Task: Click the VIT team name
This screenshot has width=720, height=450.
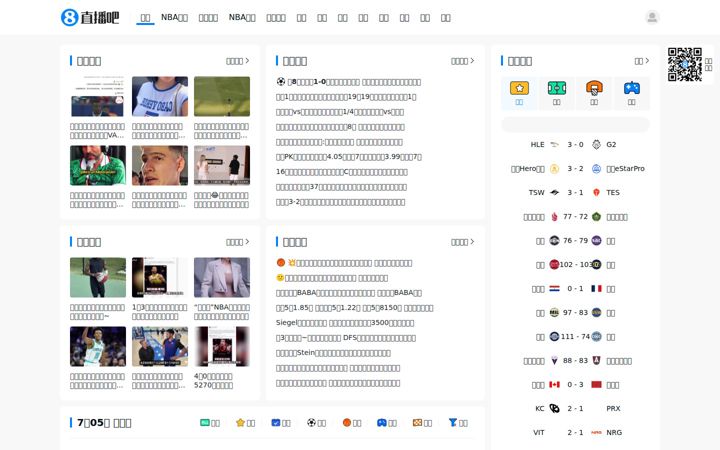Action: (x=539, y=432)
